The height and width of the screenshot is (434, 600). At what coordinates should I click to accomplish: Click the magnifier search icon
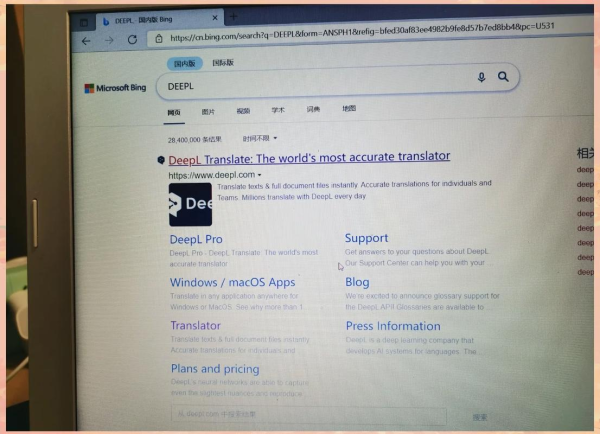click(x=503, y=77)
